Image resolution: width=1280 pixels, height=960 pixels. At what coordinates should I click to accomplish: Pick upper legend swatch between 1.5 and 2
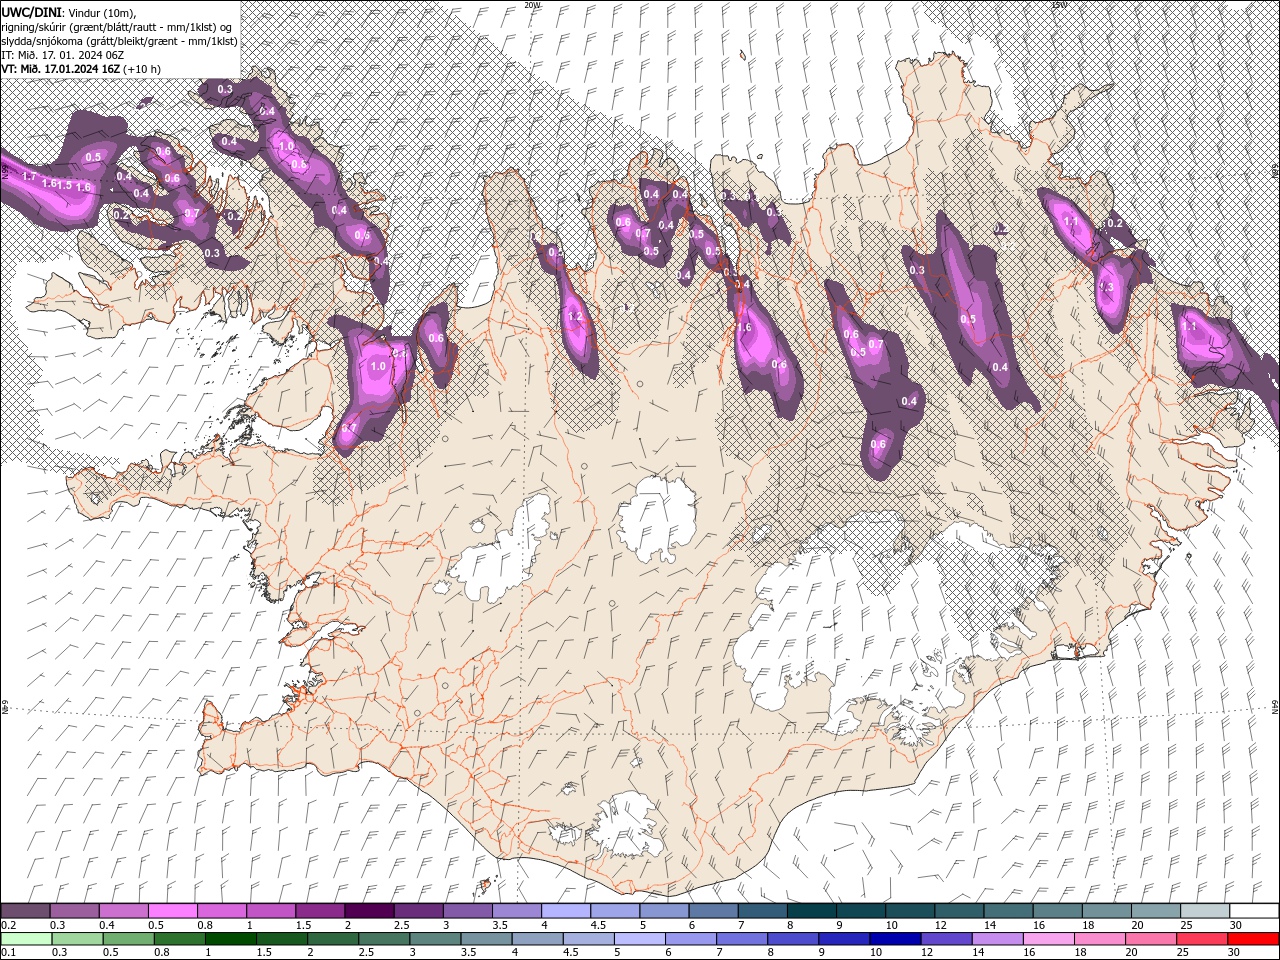(x=320, y=911)
